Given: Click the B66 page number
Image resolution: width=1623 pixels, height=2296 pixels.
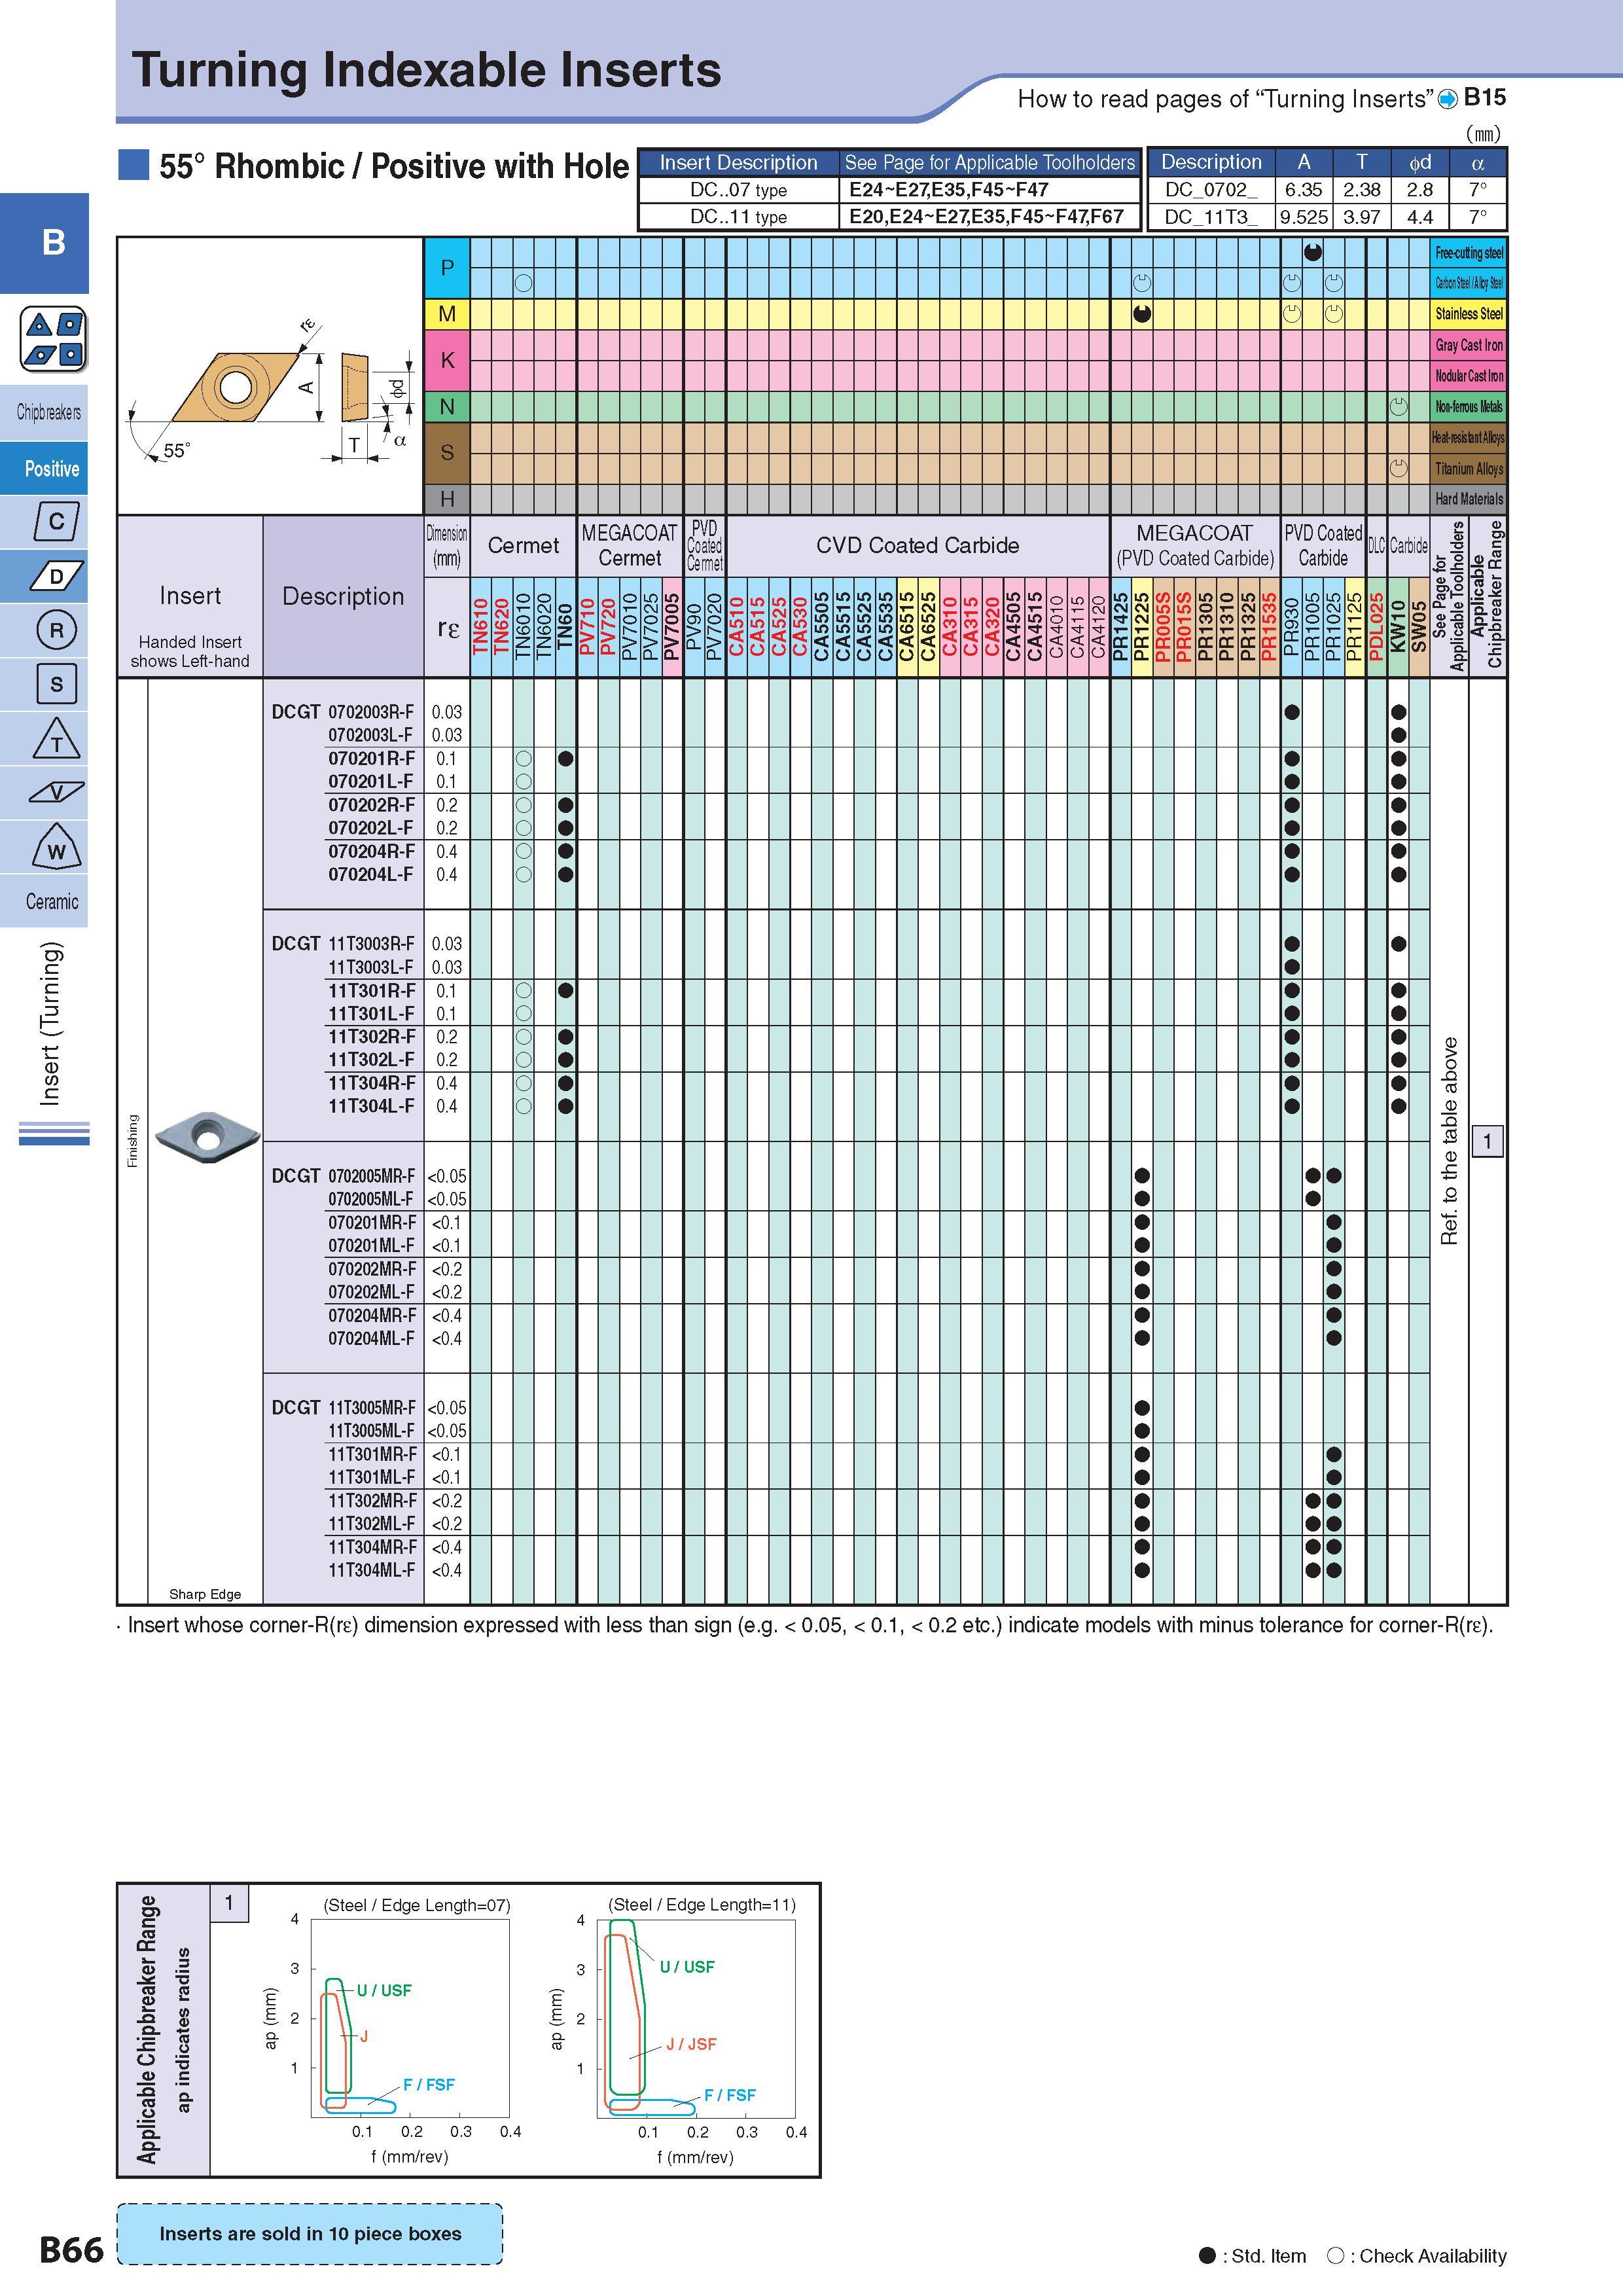Looking at the screenshot, I should [x=71, y=2250].
